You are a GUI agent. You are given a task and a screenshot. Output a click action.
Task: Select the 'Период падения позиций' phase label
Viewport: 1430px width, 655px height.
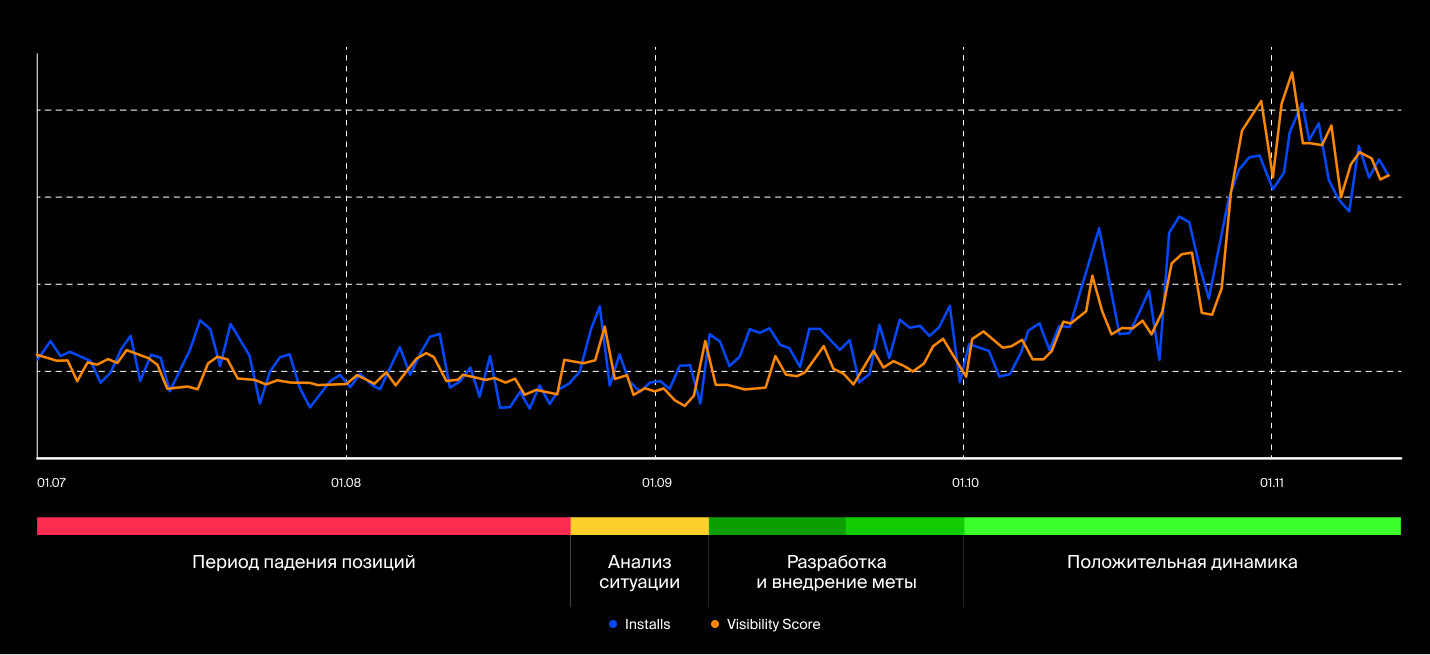(x=304, y=562)
